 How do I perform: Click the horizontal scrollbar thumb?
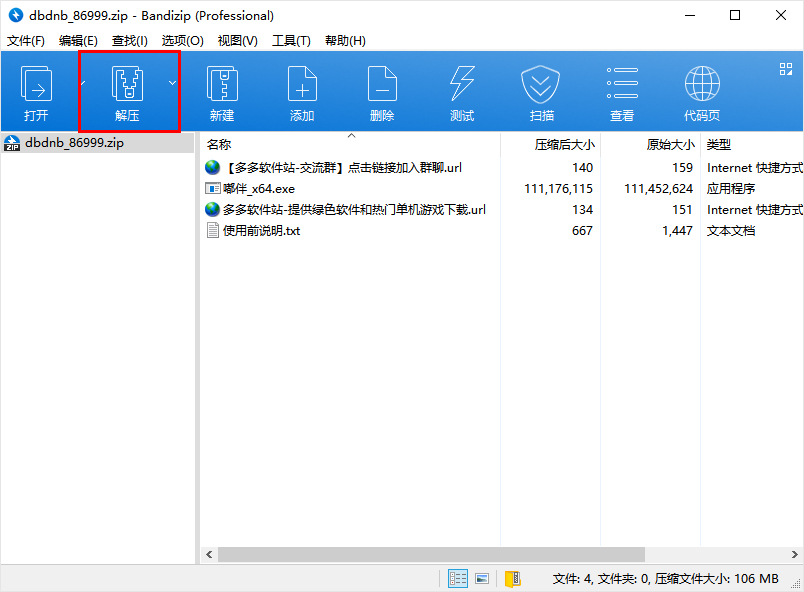click(431, 555)
